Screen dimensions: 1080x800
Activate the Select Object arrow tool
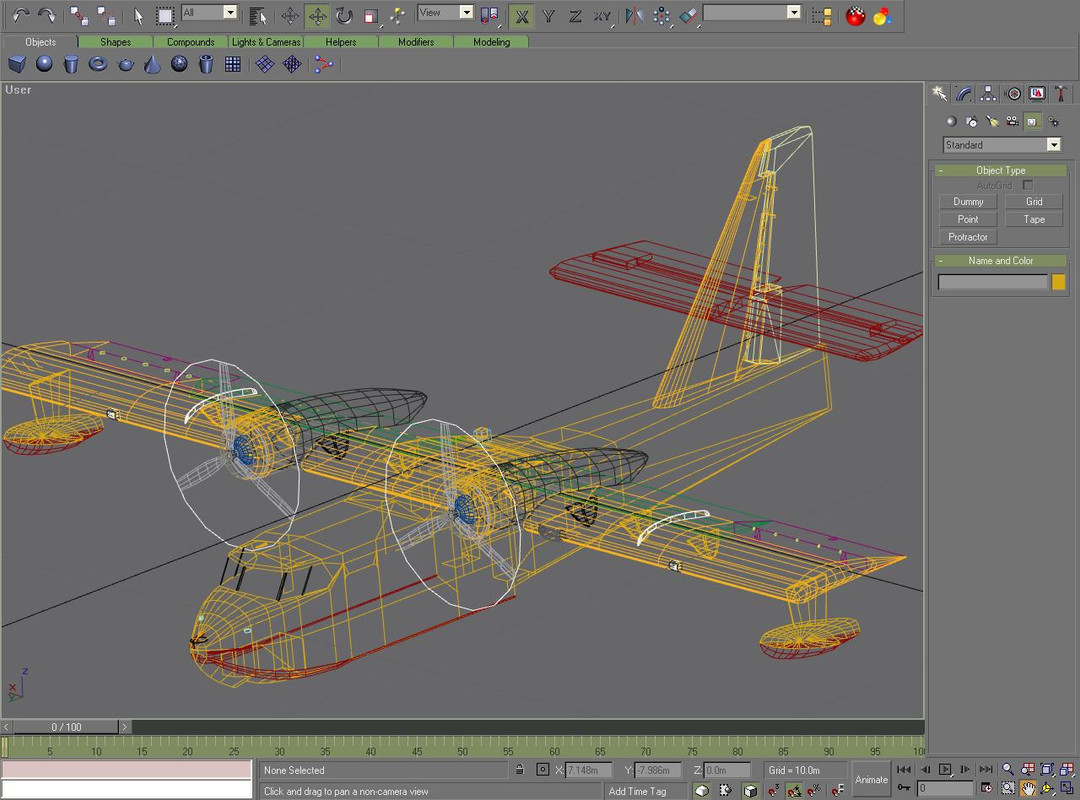point(138,15)
